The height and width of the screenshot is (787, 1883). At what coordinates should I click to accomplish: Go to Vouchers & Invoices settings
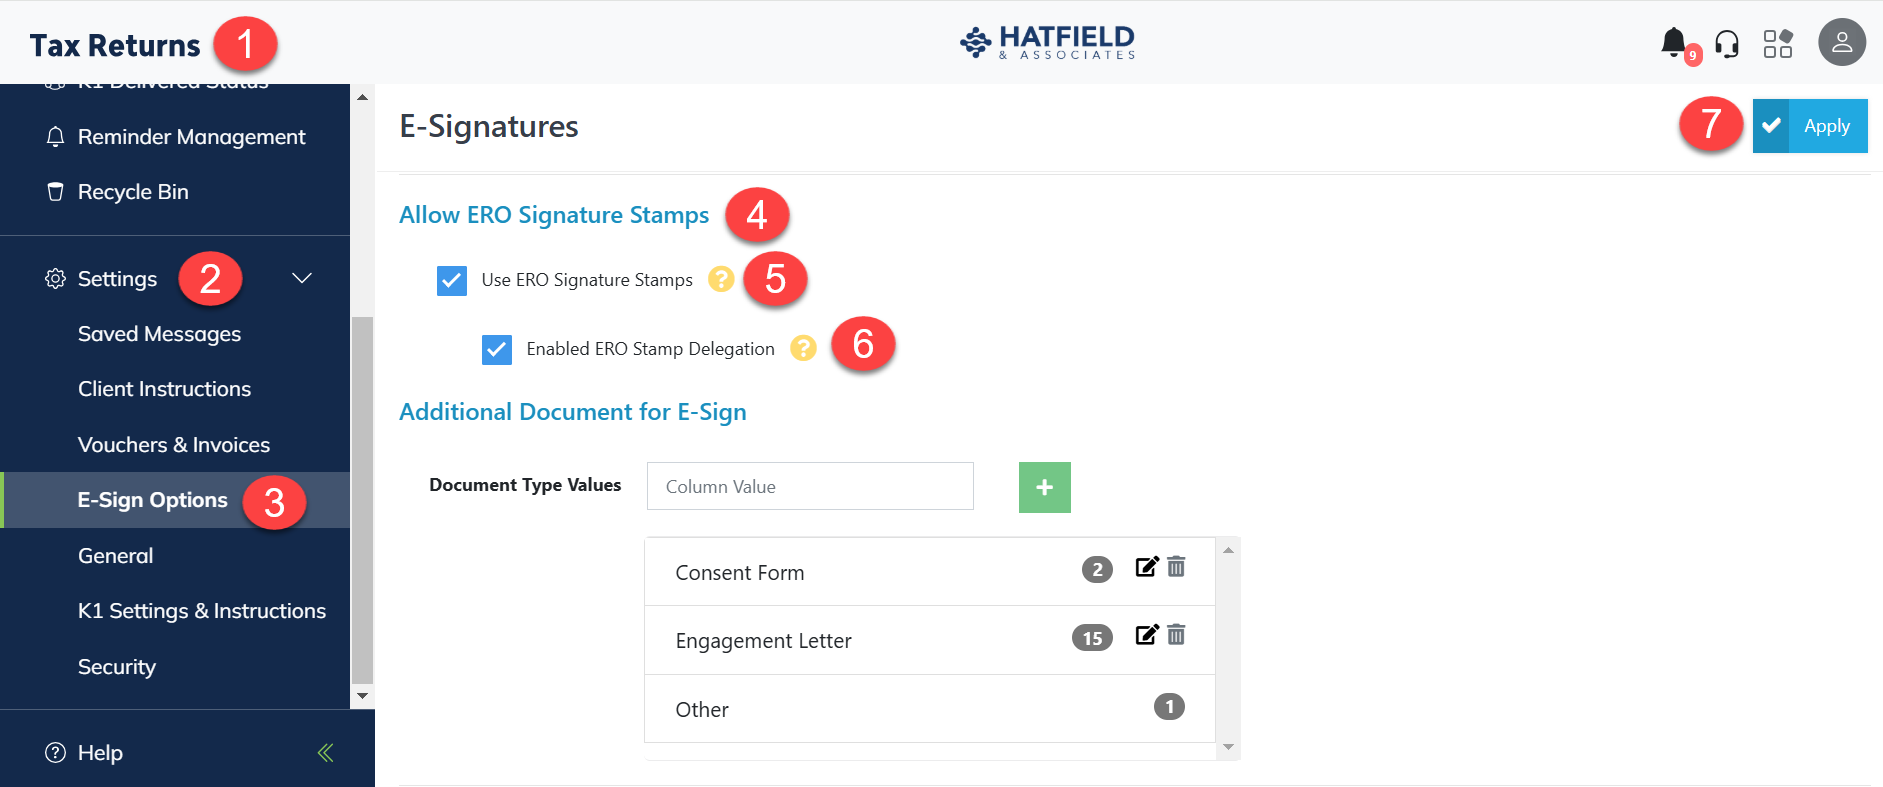tap(174, 445)
